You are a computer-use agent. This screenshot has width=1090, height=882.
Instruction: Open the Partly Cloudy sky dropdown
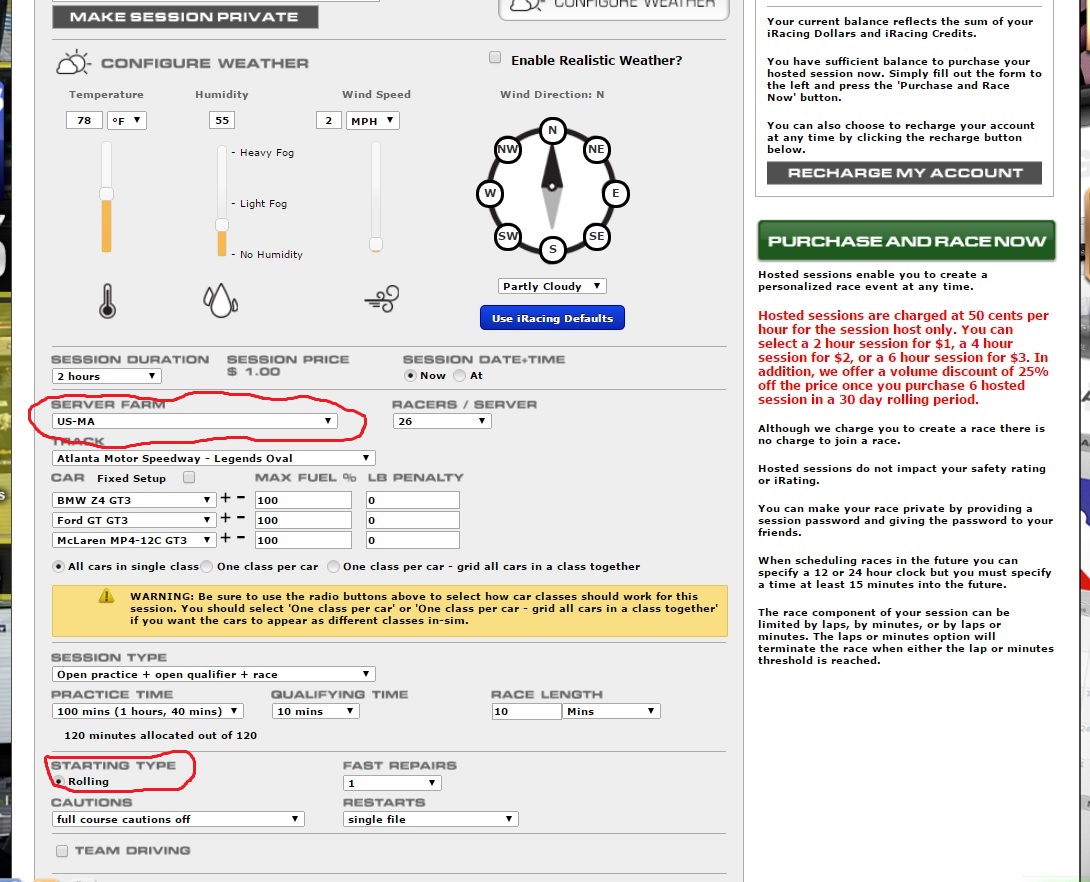pos(552,286)
